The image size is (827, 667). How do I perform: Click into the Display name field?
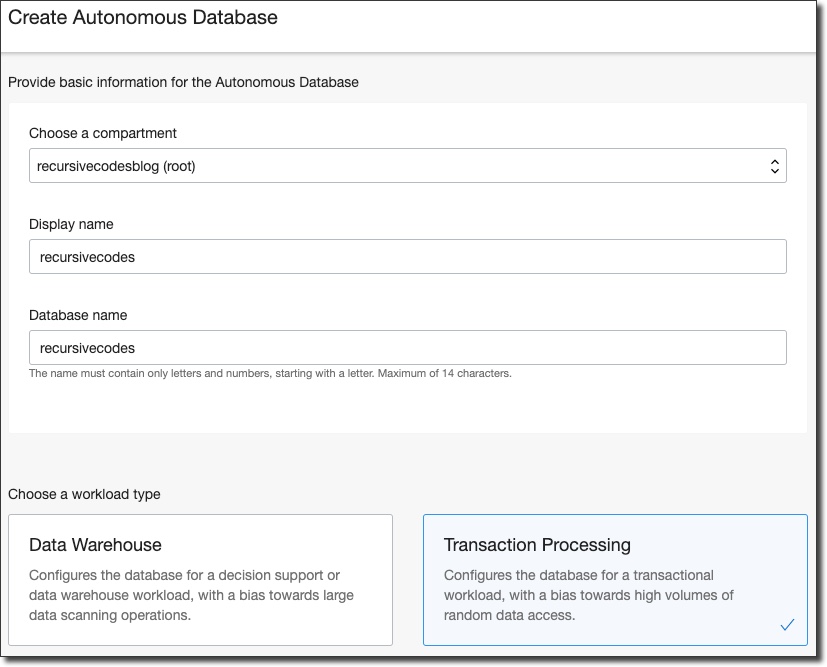[x=407, y=257]
